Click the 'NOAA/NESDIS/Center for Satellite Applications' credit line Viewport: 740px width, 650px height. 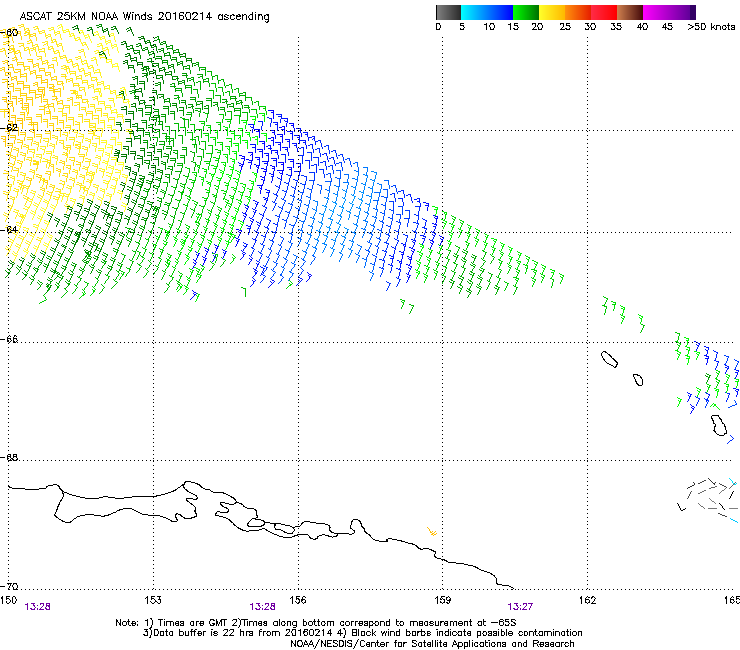pyautogui.click(x=432, y=644)
